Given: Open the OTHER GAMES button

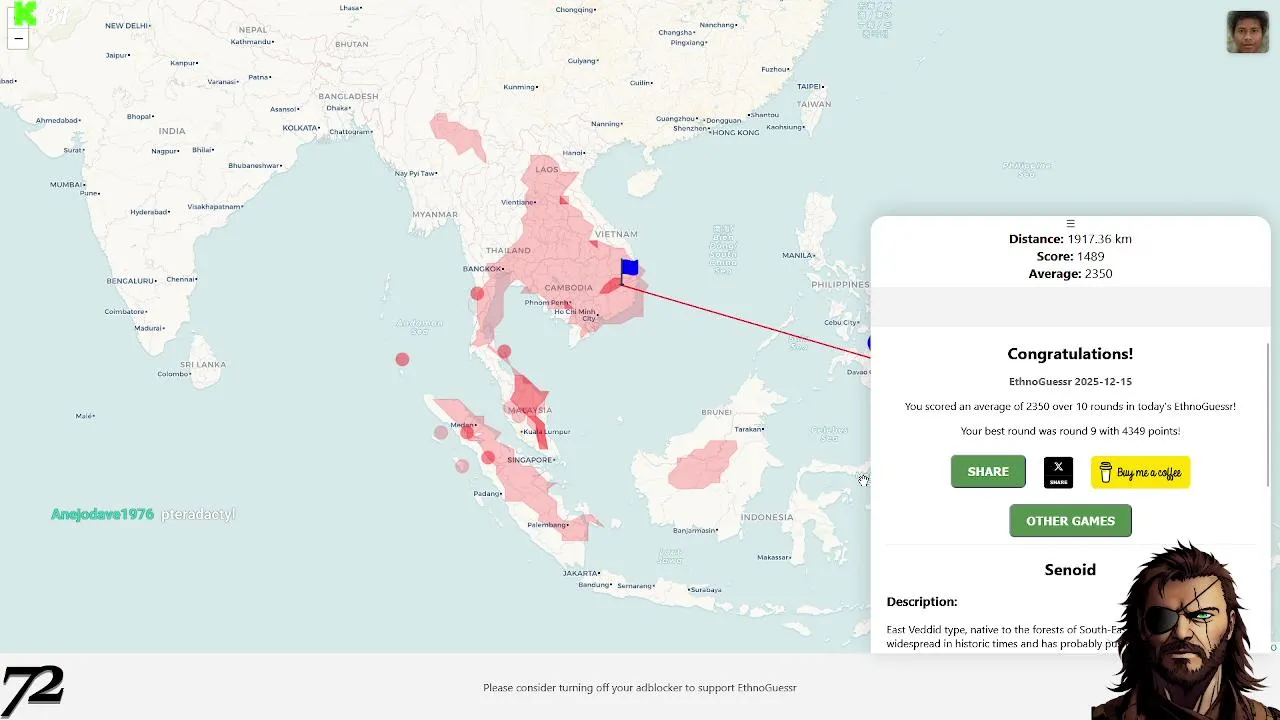Looking at the screenshot, I should click(1070, 520).
